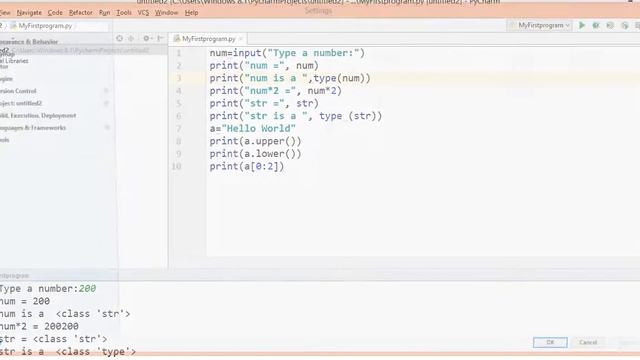Select Plugins in the Settings tree
640x360 pixels.
click(x=6, y=78)
